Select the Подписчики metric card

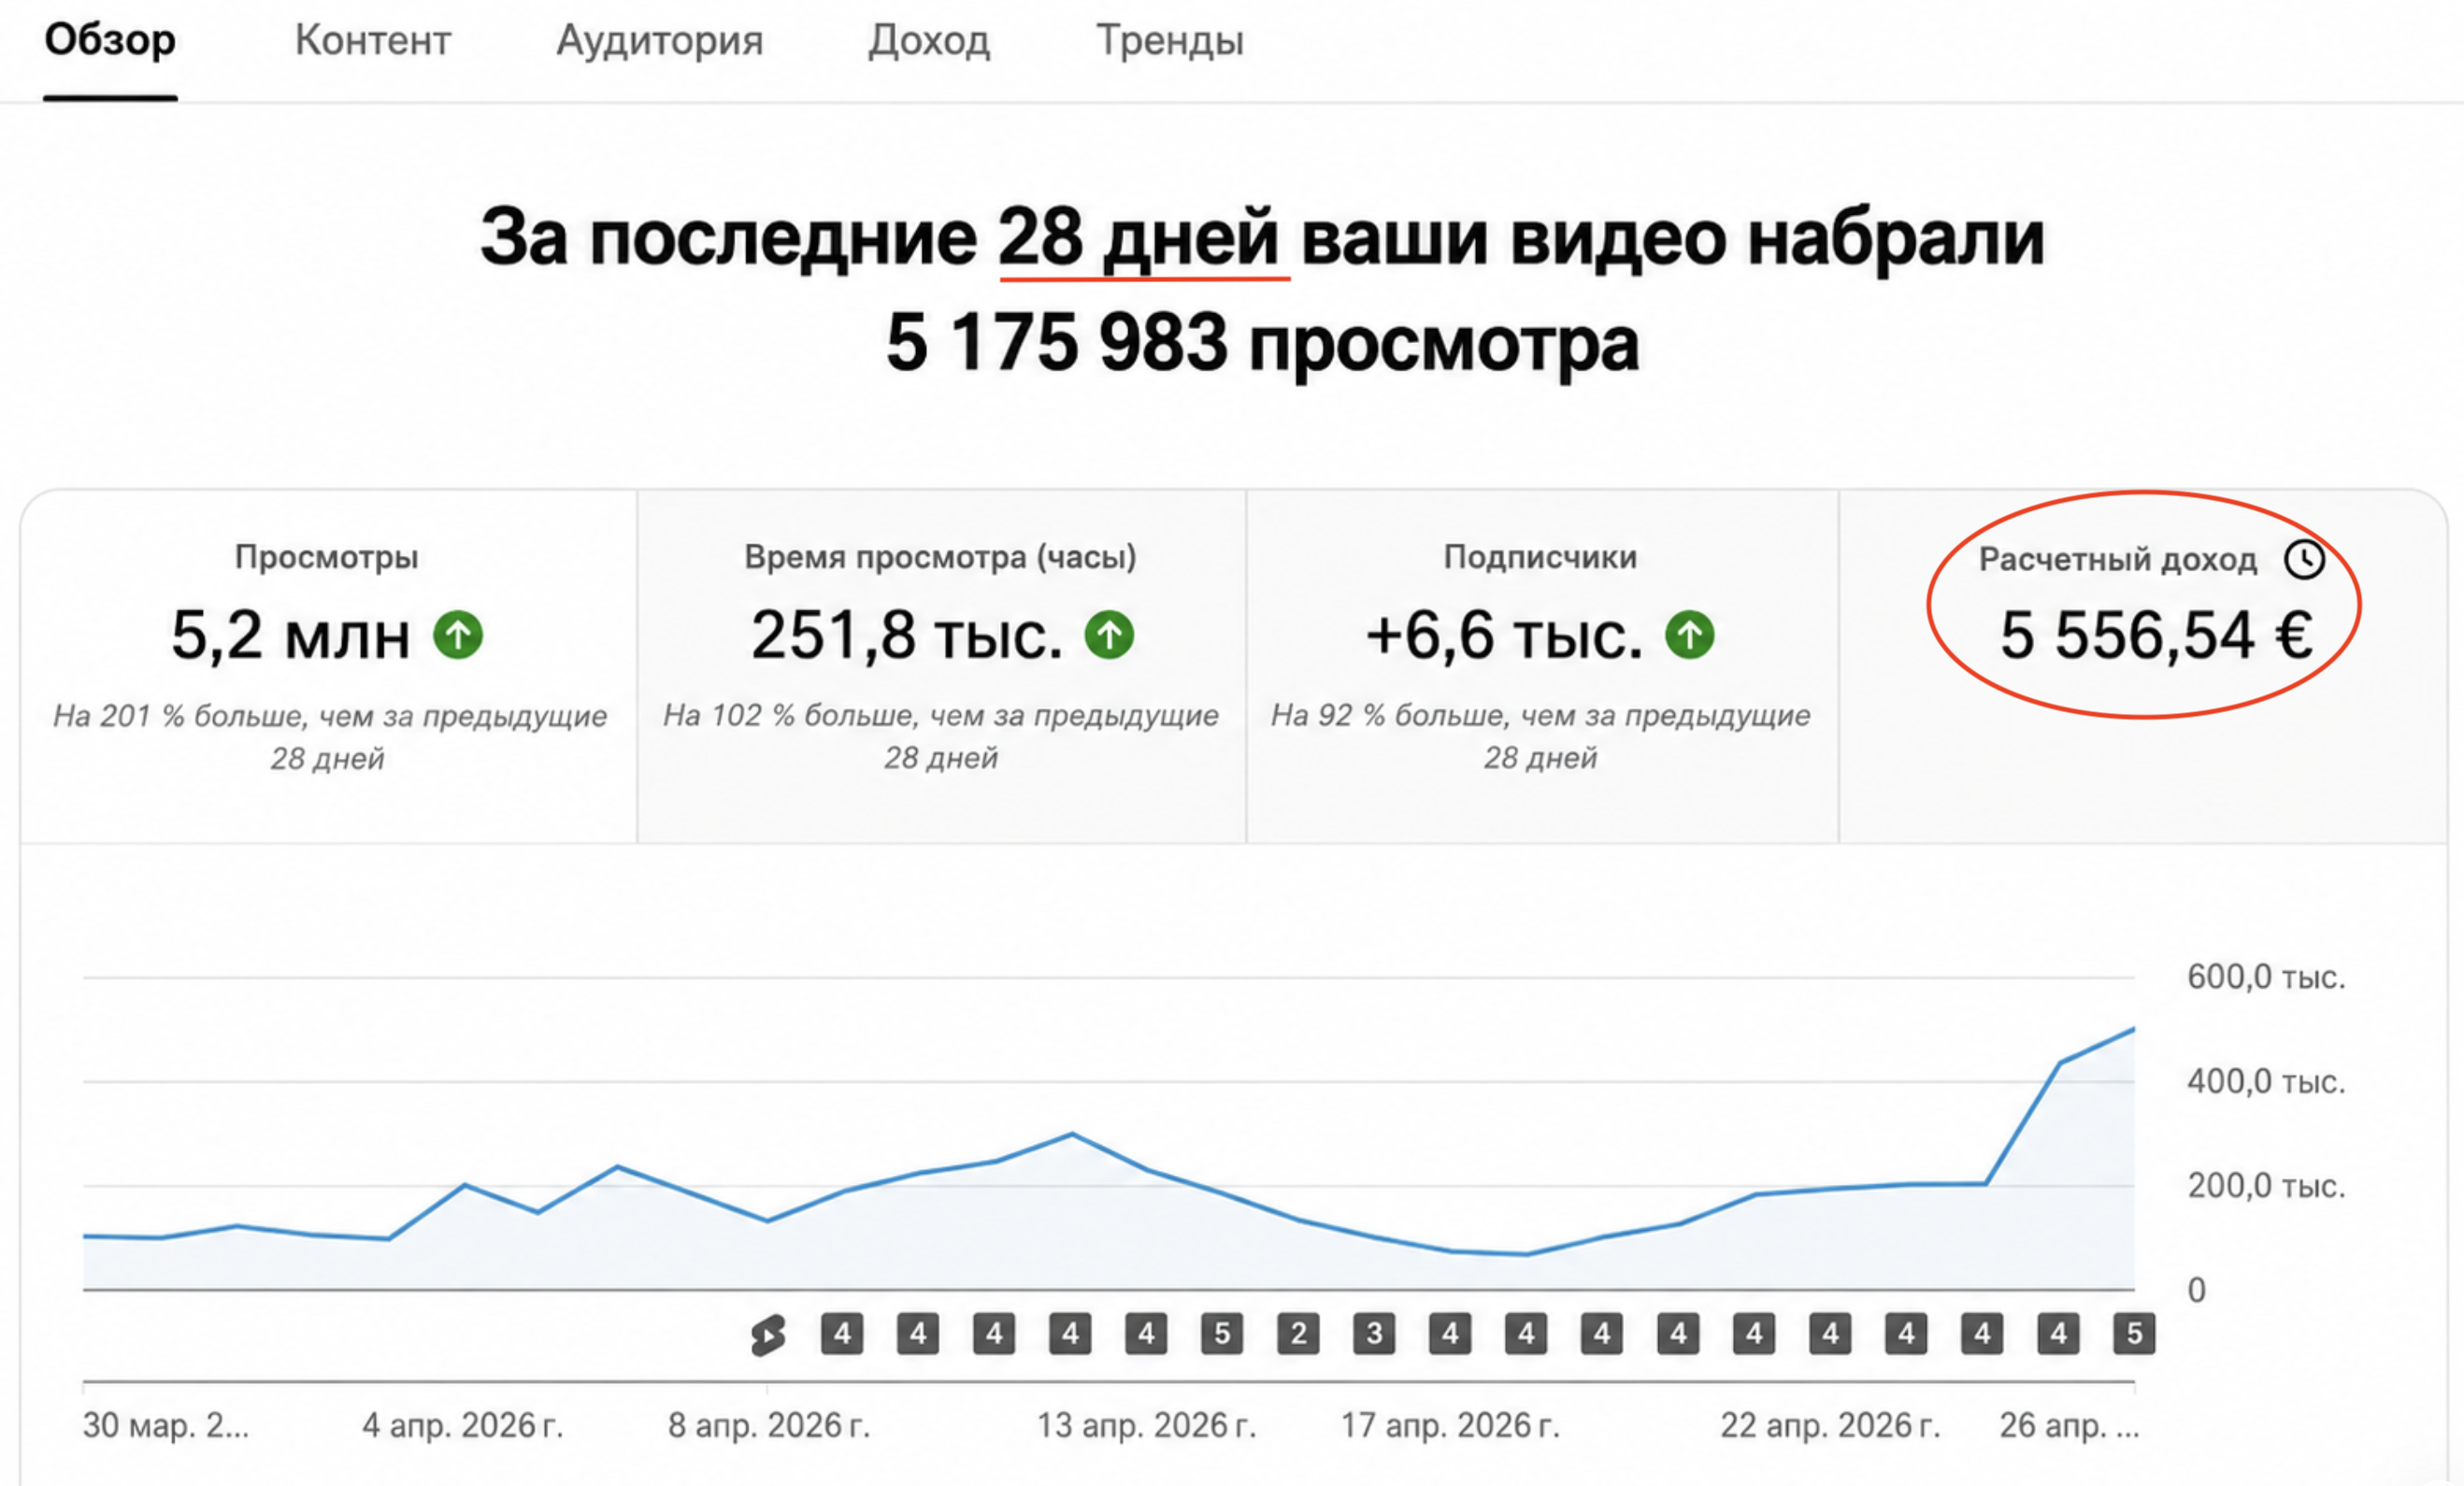tap(1542, 666)
